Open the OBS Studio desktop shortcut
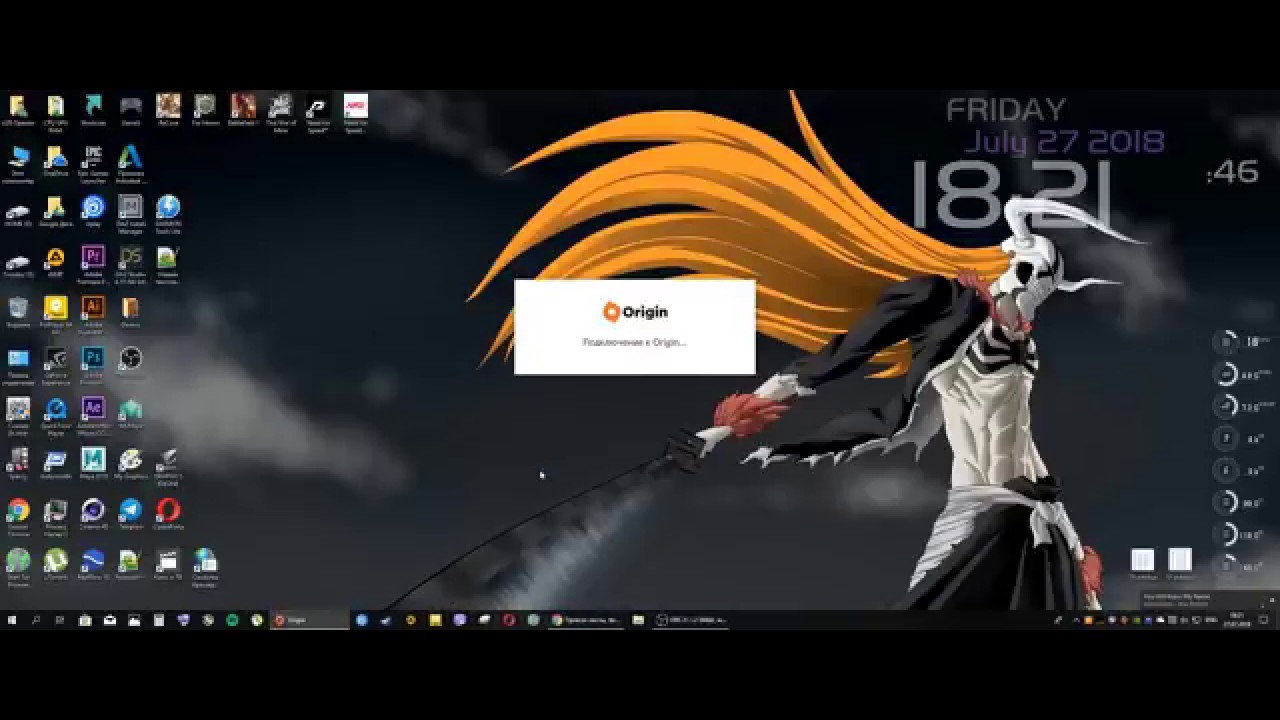The width and height of the screenshot is (1280, 720). tap(130, 364)
